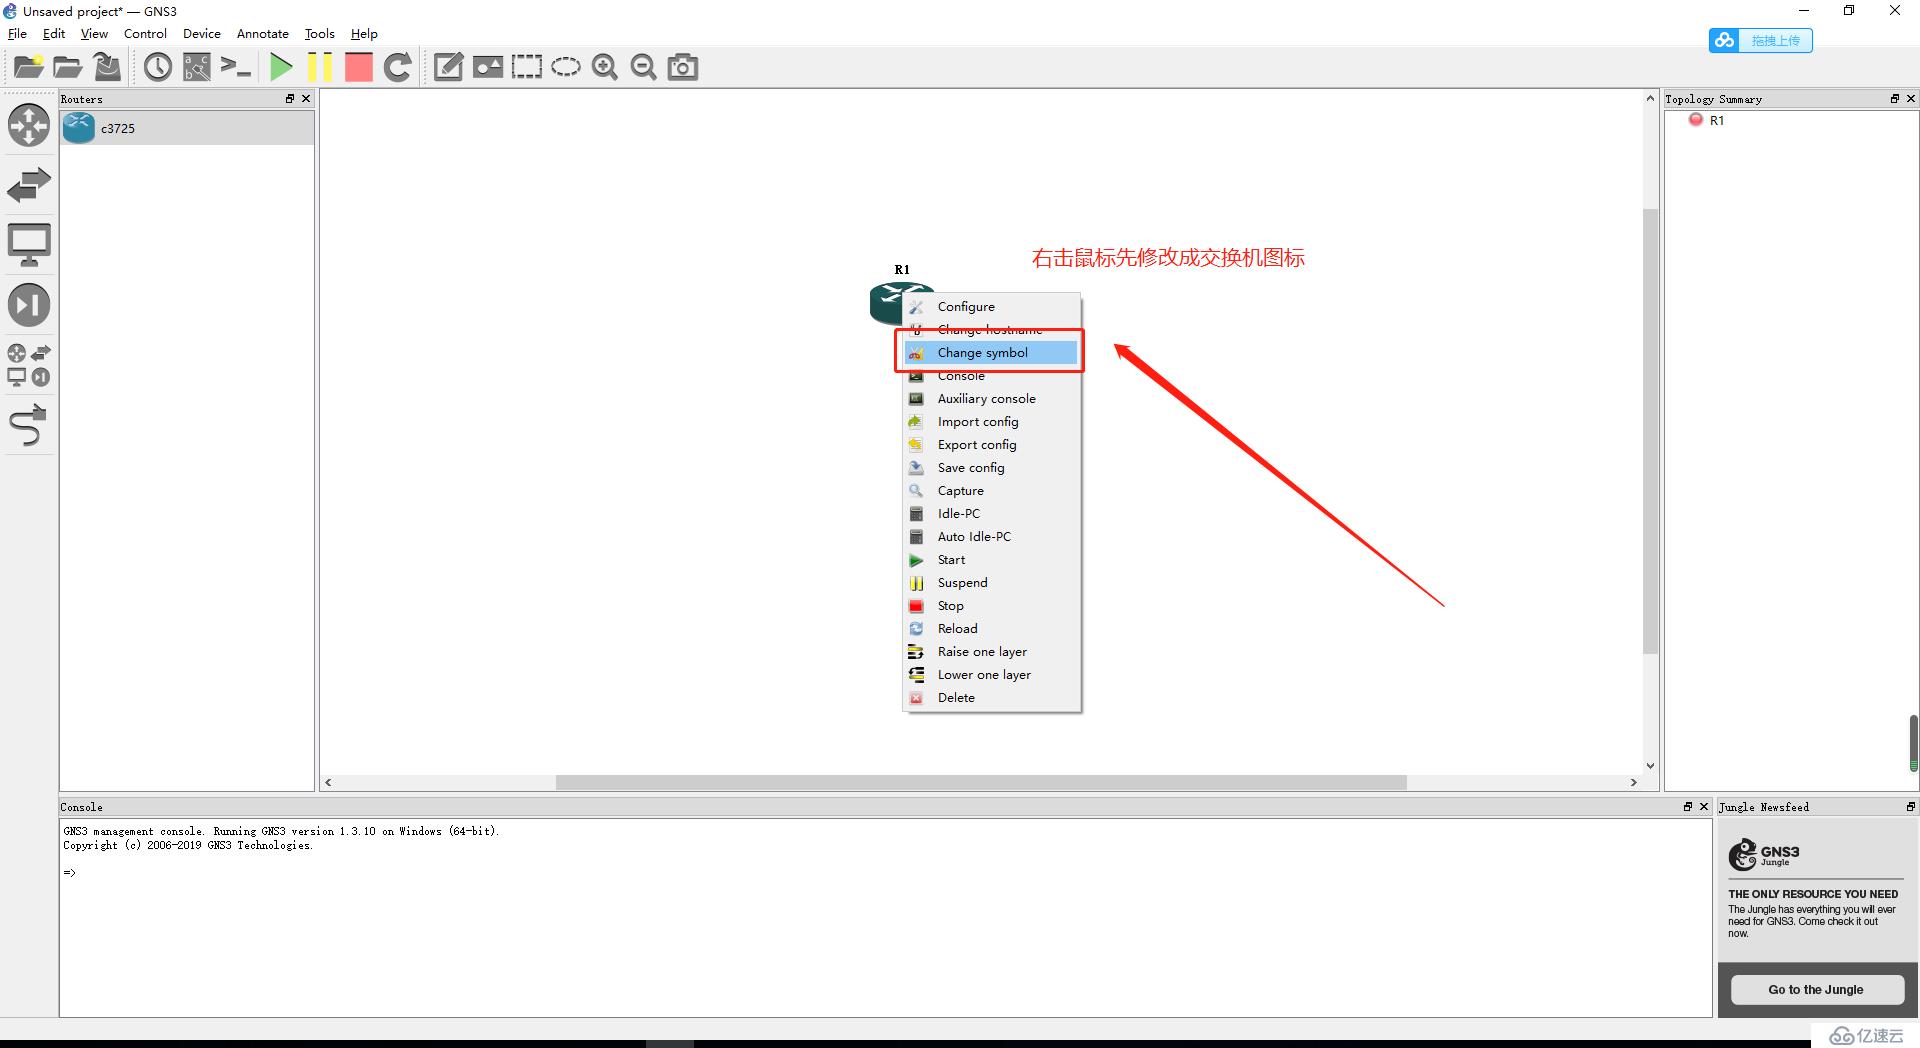Choose Lower one layer entry

tap(991, 675)
